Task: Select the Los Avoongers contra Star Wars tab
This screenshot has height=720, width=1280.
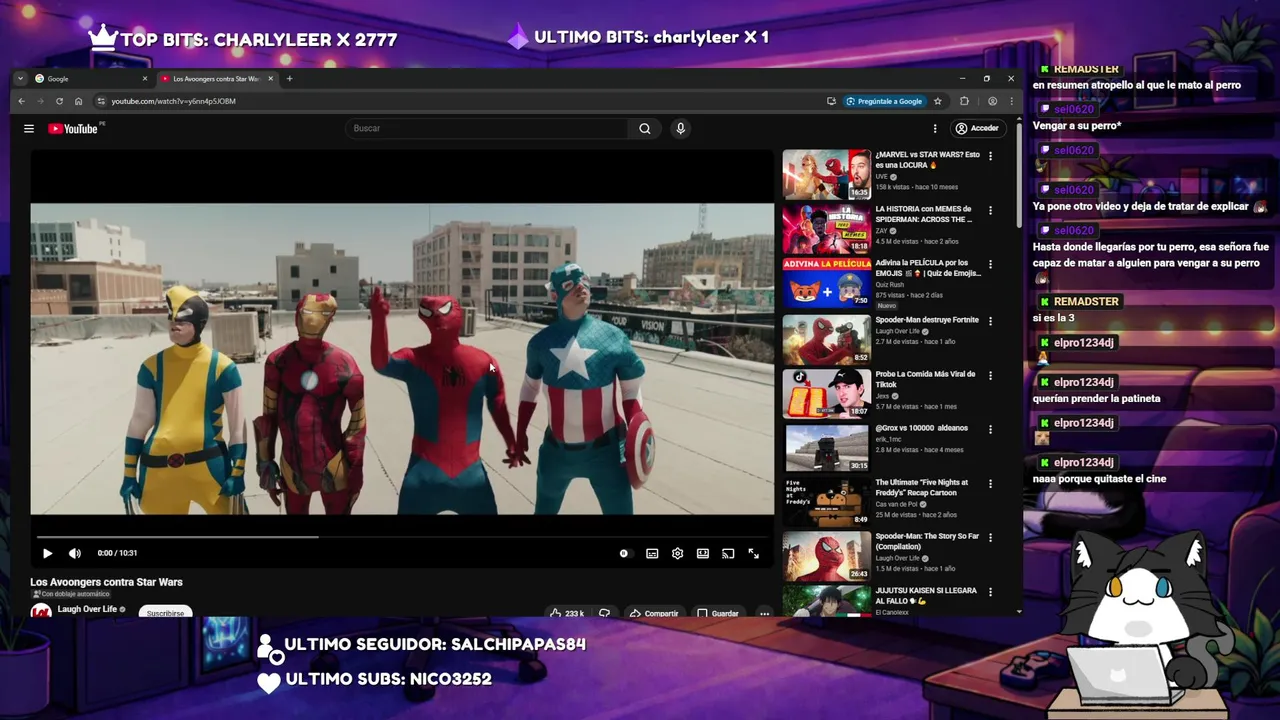Action: click(217, 79)
